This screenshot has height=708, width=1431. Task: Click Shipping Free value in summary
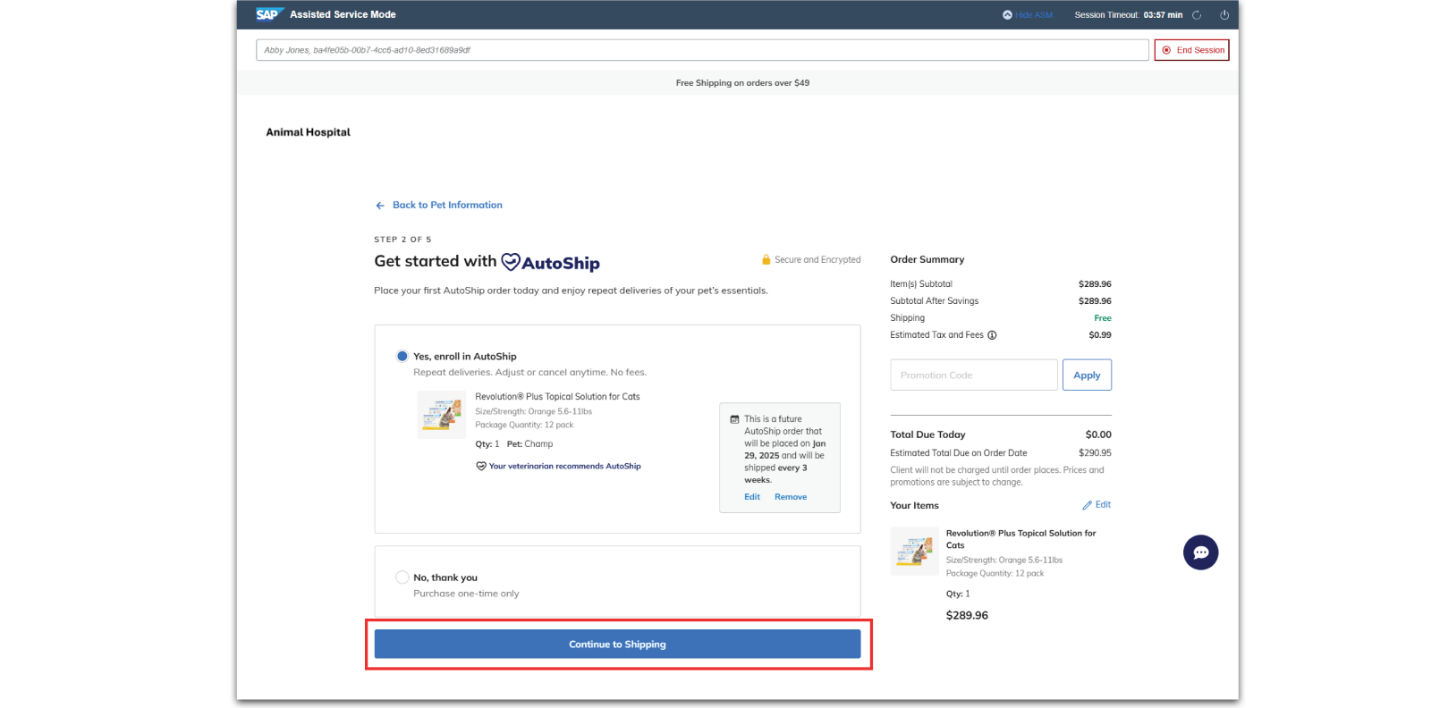1103,318
